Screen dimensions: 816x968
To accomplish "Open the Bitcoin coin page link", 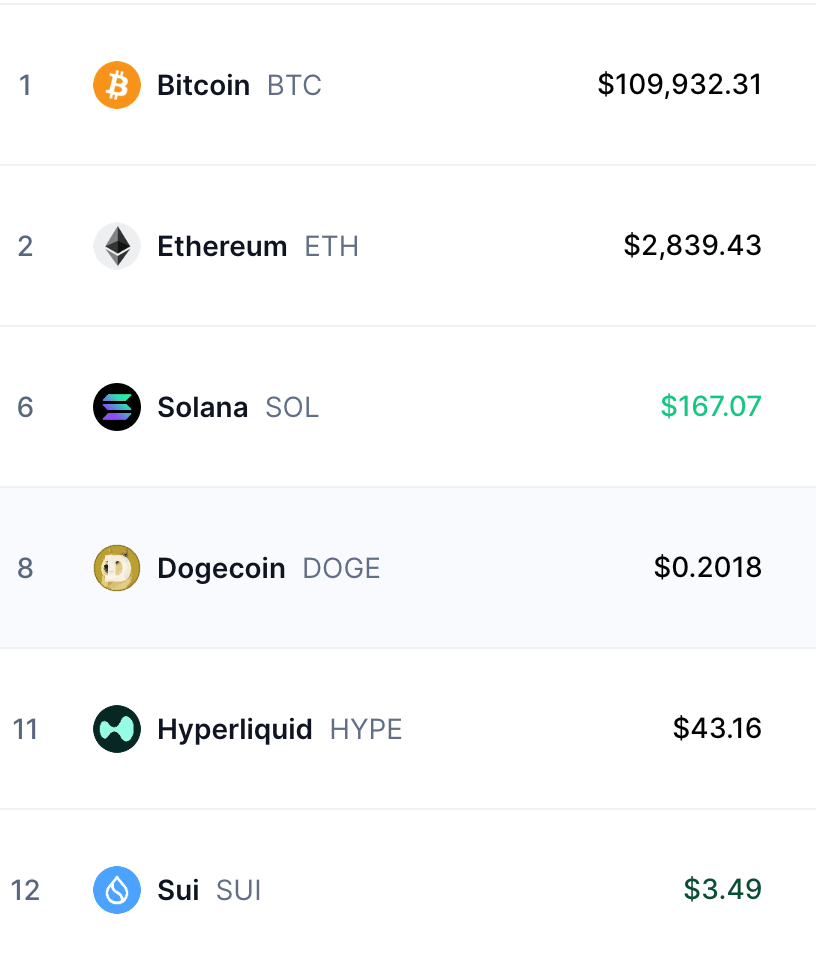I will (204, 85).
